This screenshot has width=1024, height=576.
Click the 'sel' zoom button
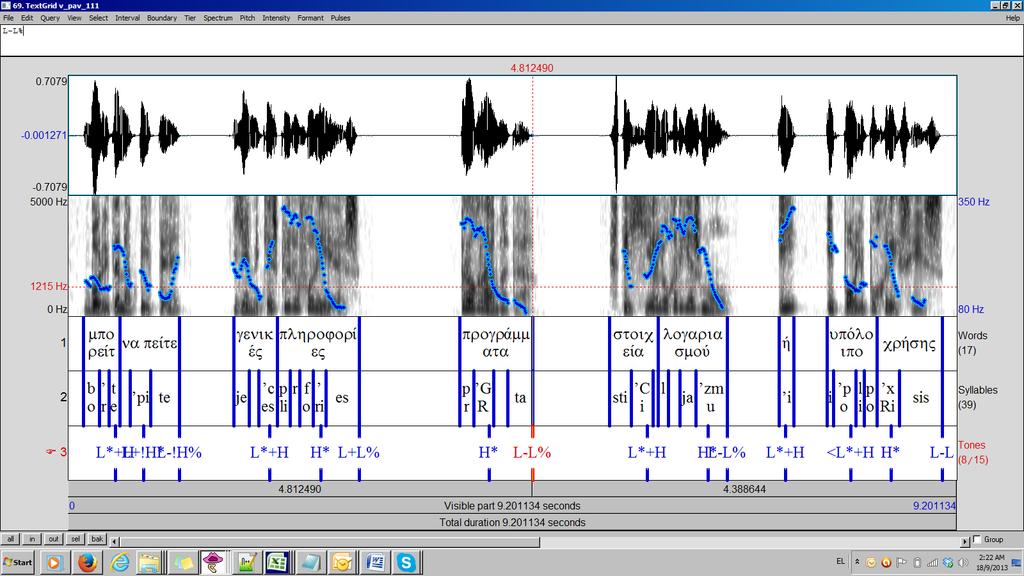pos(75,539)
